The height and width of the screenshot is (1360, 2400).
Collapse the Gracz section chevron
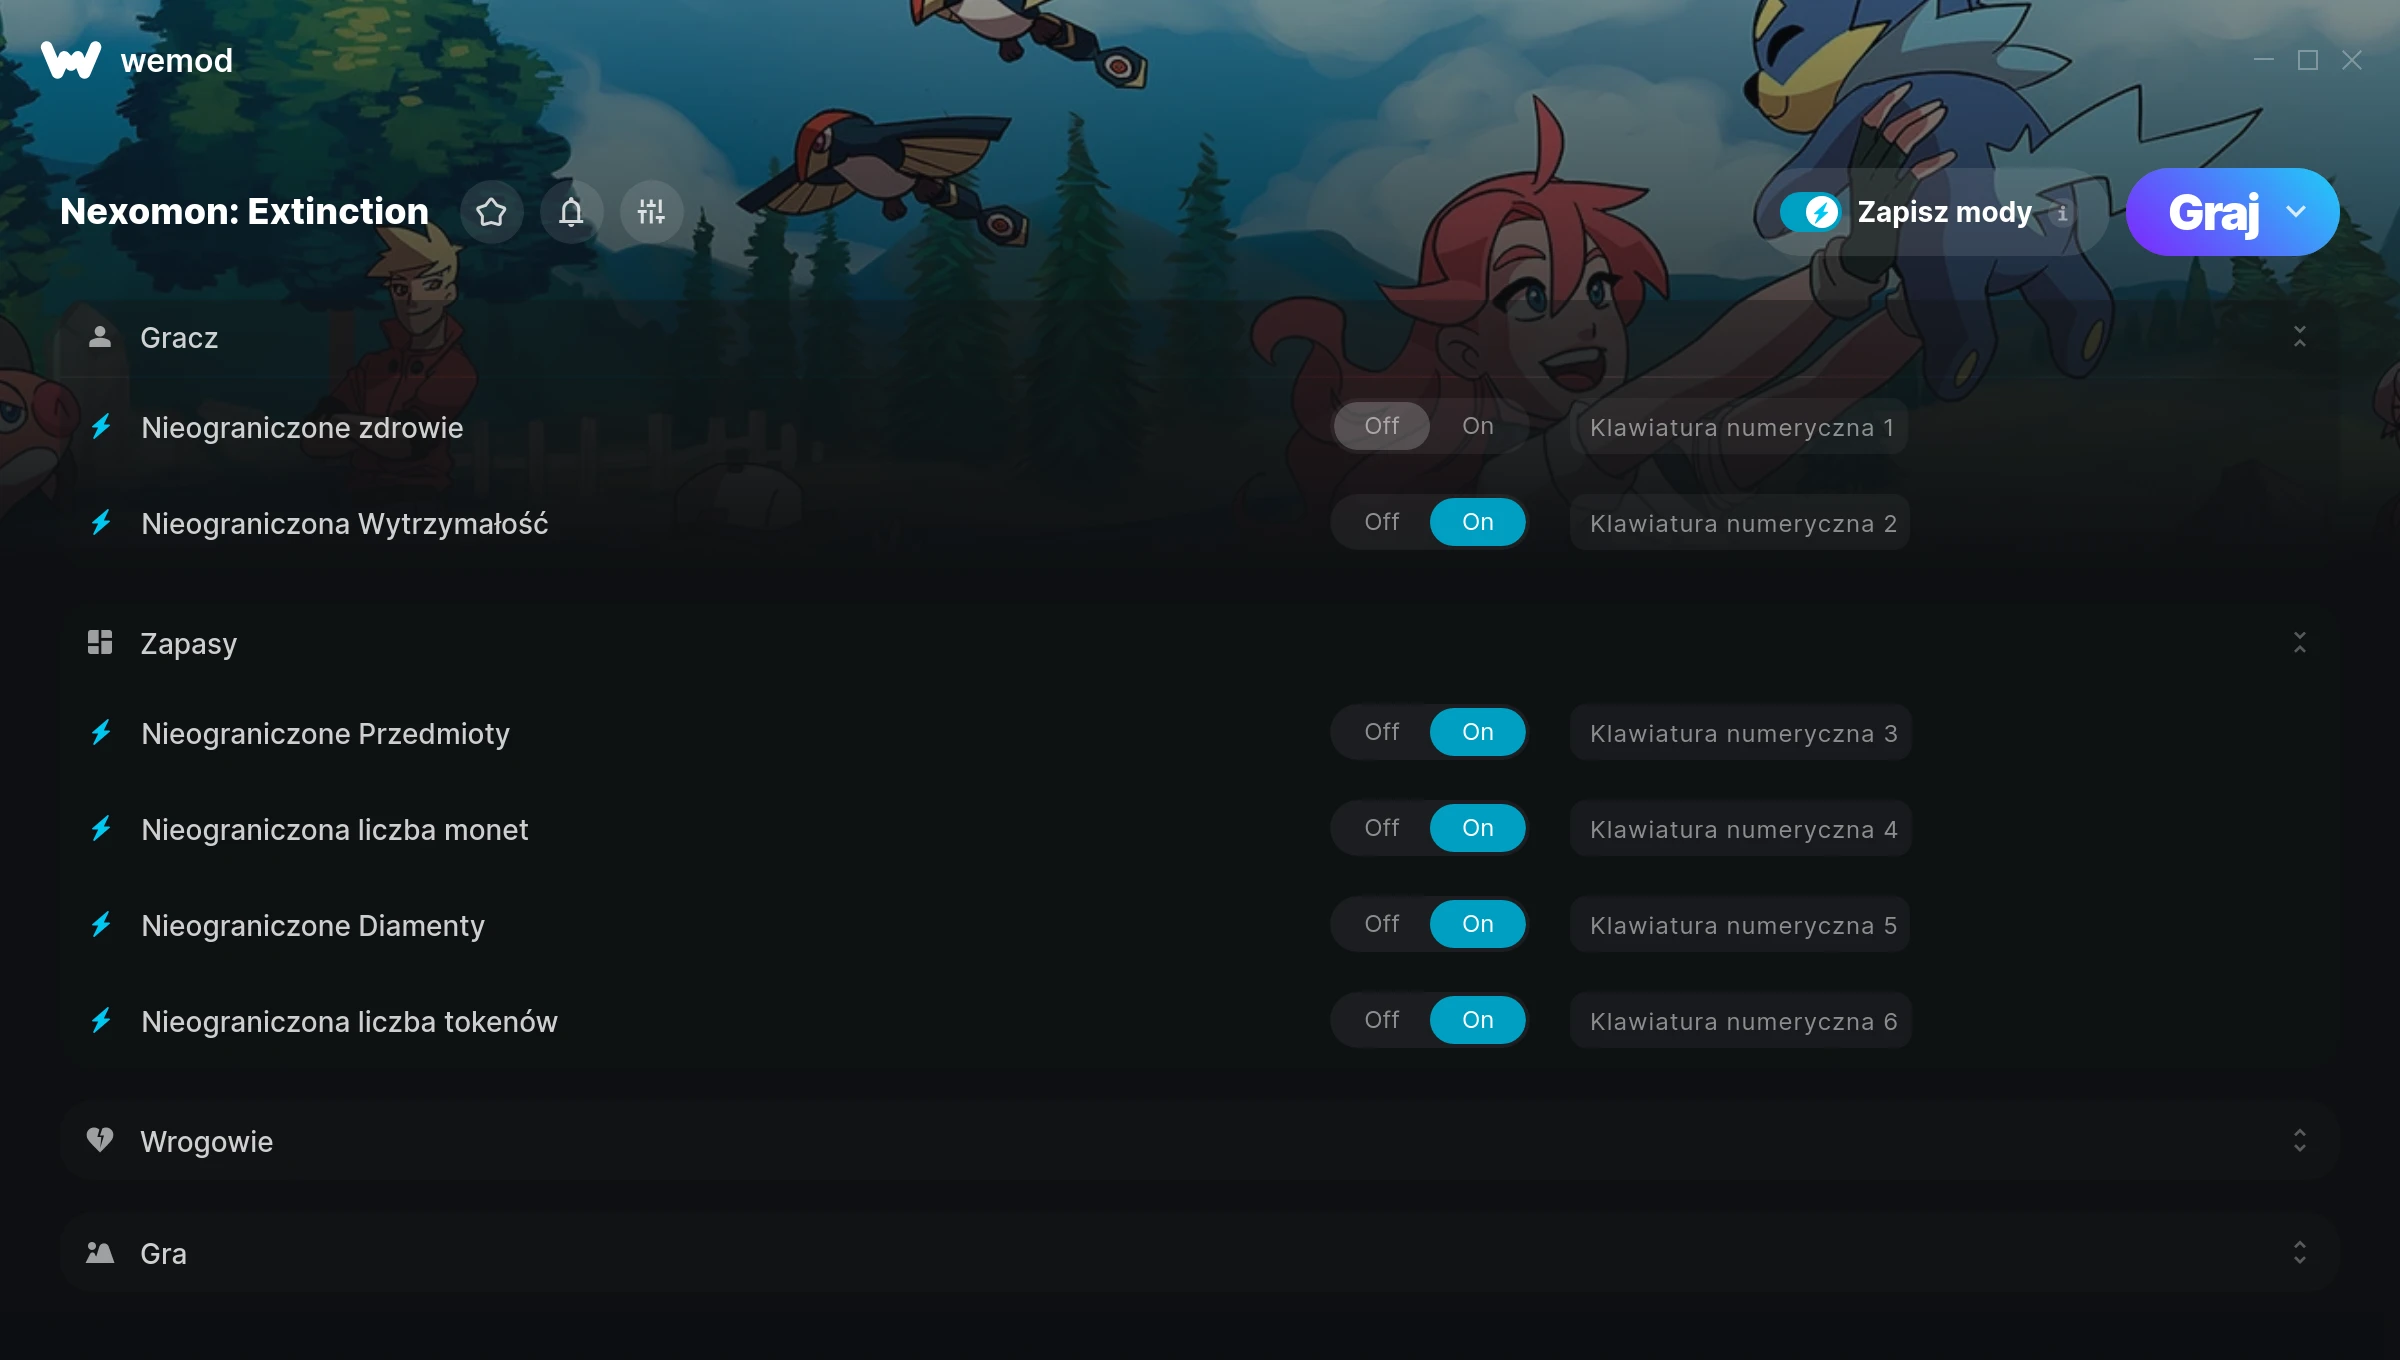2299,337
